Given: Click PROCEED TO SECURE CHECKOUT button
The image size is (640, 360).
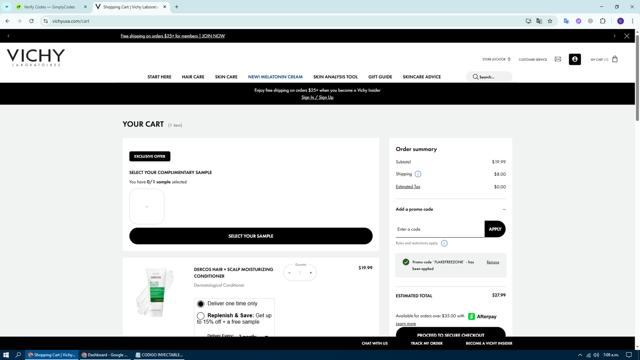Looking at the screenshot, I should [x=451, y=333].
